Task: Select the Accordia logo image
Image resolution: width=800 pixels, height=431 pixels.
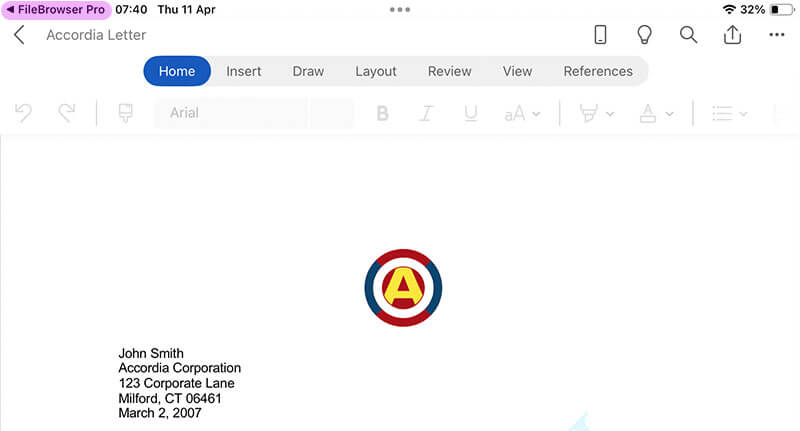Action: click(x=403, y=288)
